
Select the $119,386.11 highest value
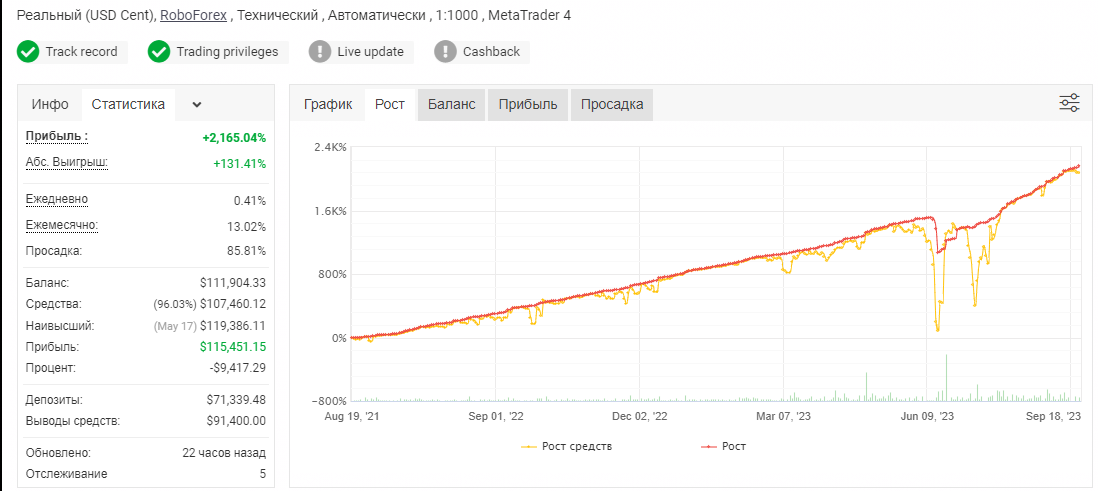(x=232, y=326)
